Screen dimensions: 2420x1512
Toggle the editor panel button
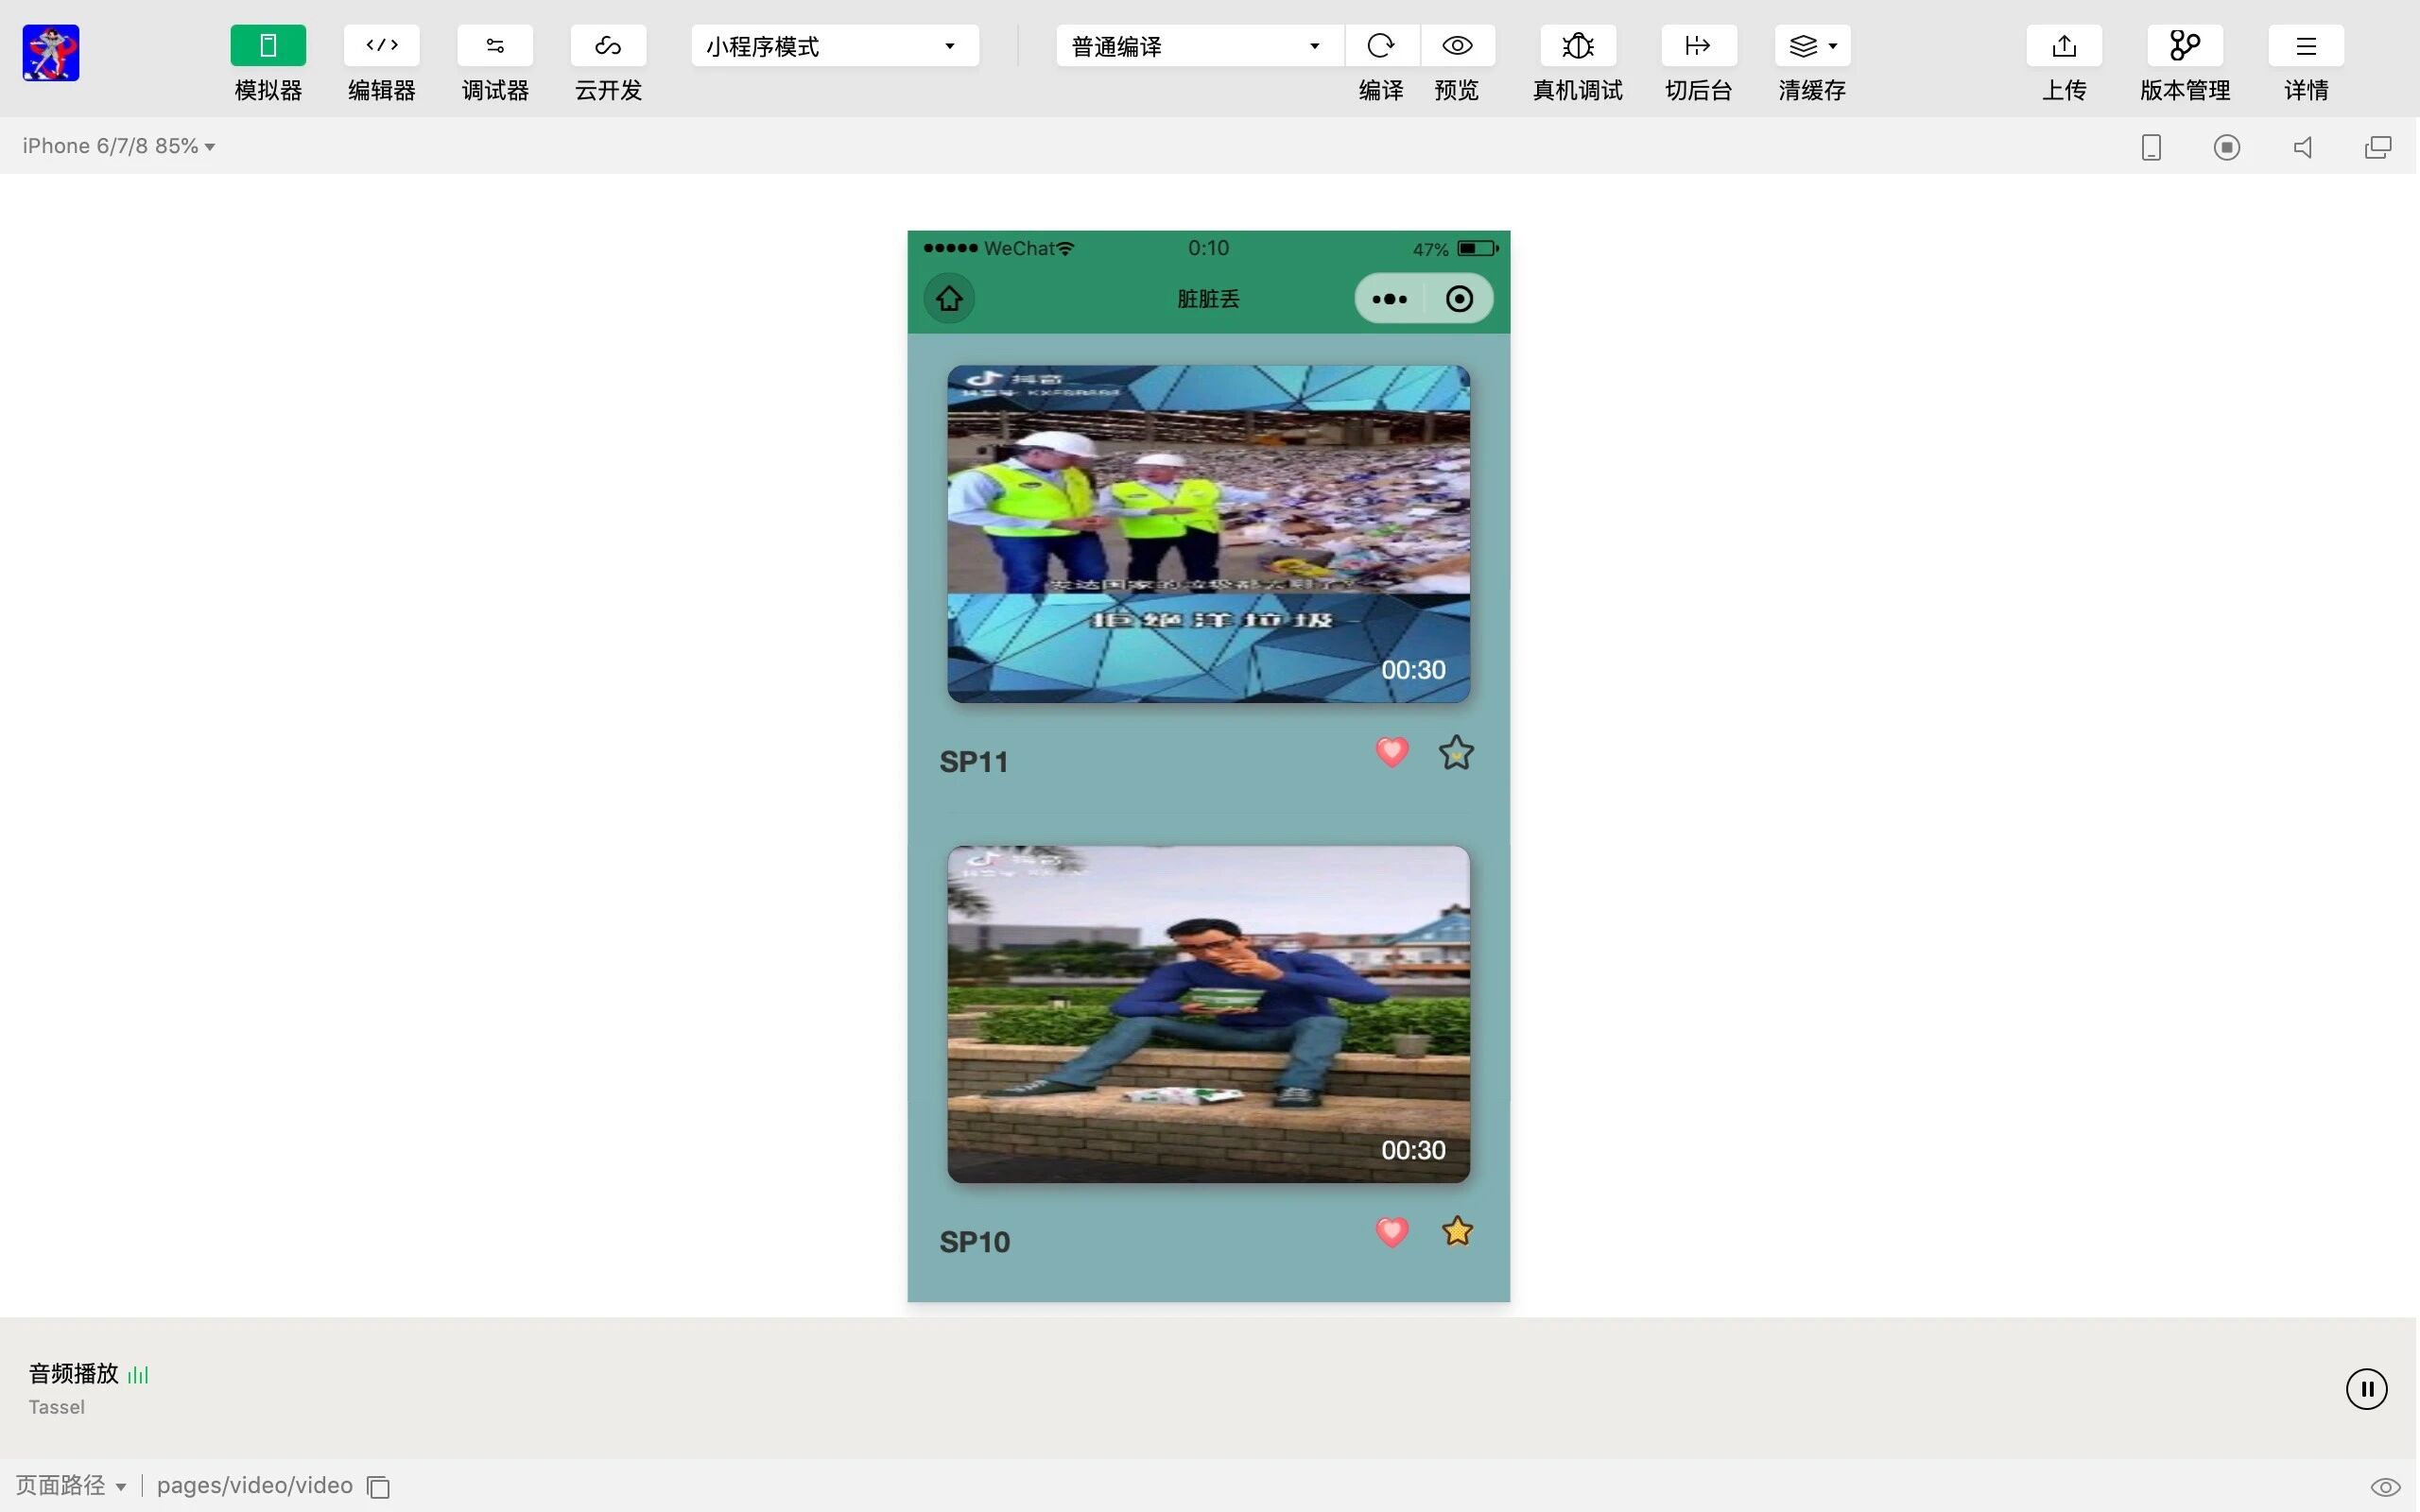pos(381,46)
